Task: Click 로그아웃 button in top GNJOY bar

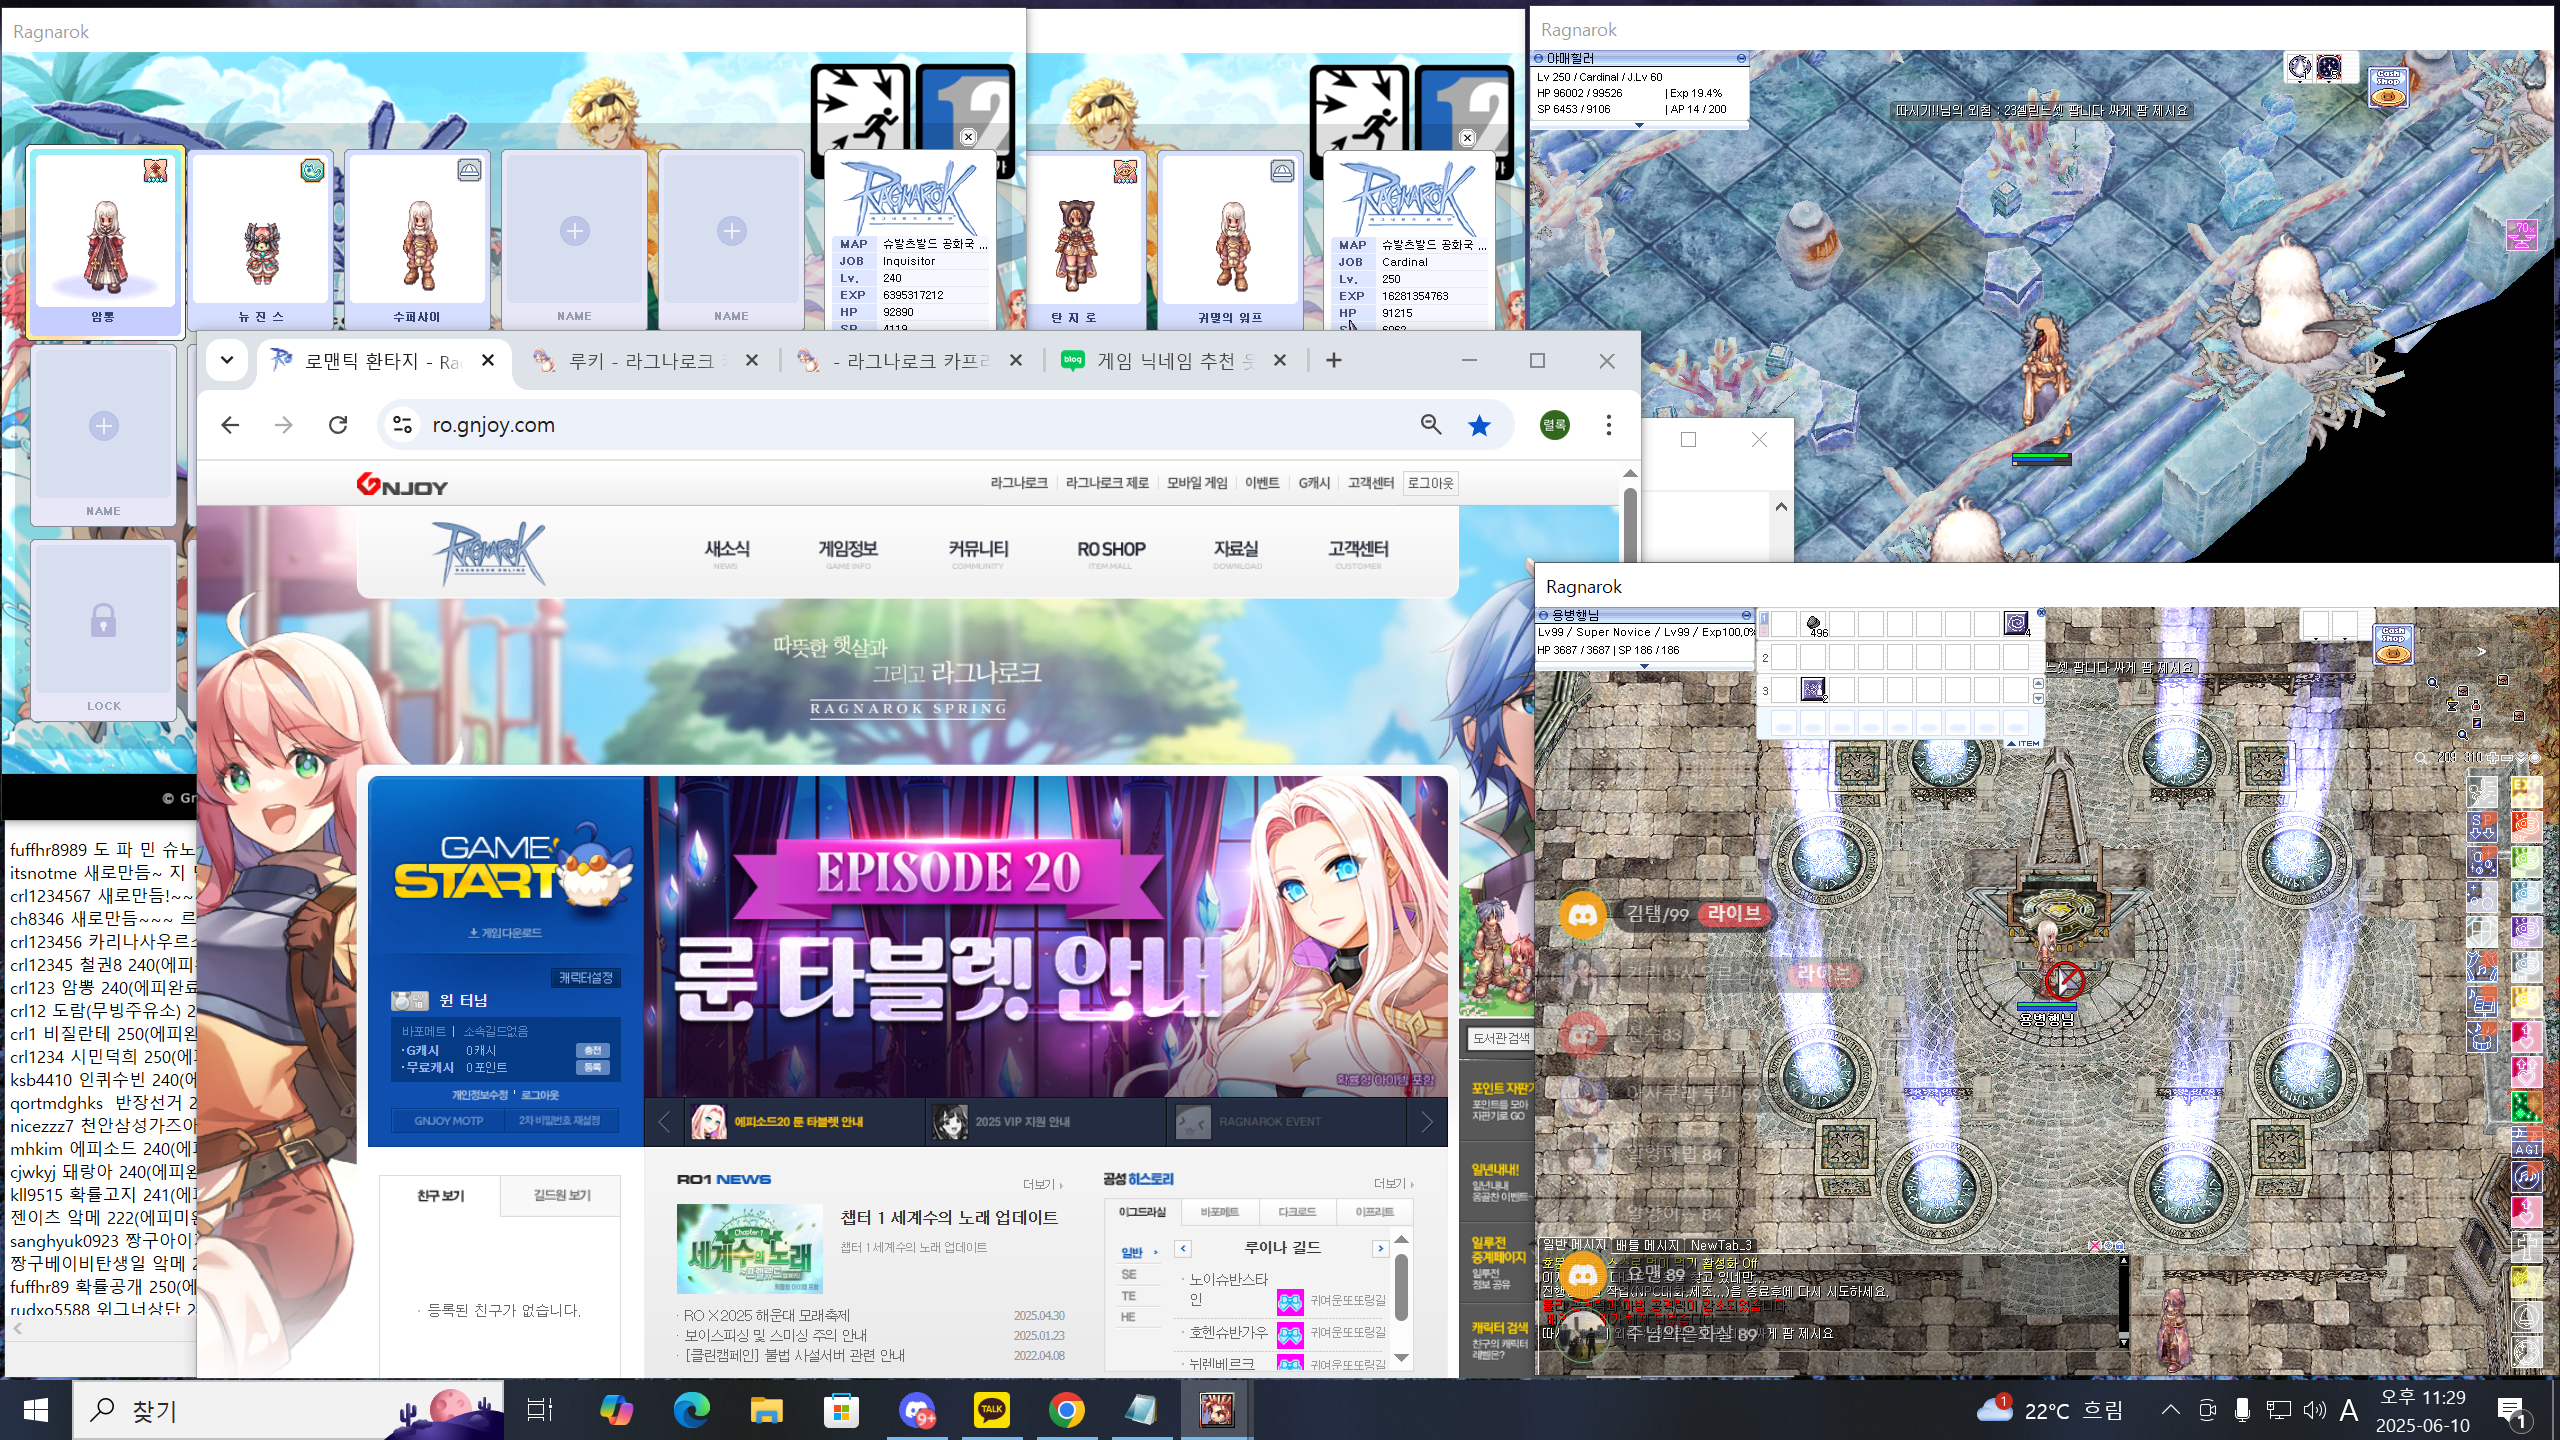Action: (x=1430, y=483)
